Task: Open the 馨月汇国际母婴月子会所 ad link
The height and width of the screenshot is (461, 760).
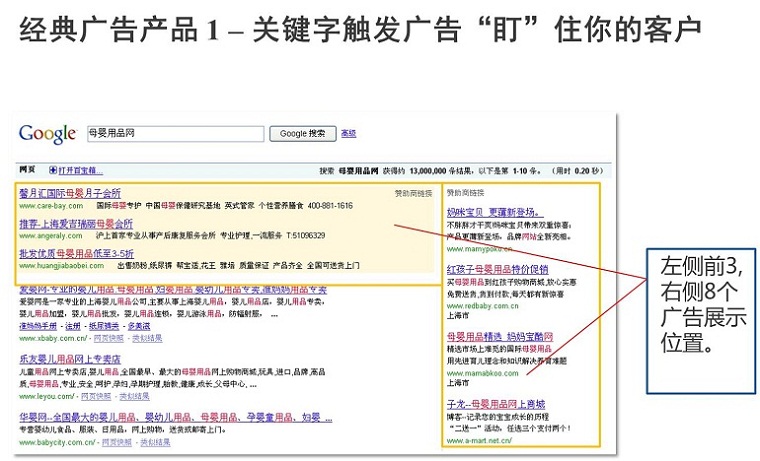Action: [70, 193]
